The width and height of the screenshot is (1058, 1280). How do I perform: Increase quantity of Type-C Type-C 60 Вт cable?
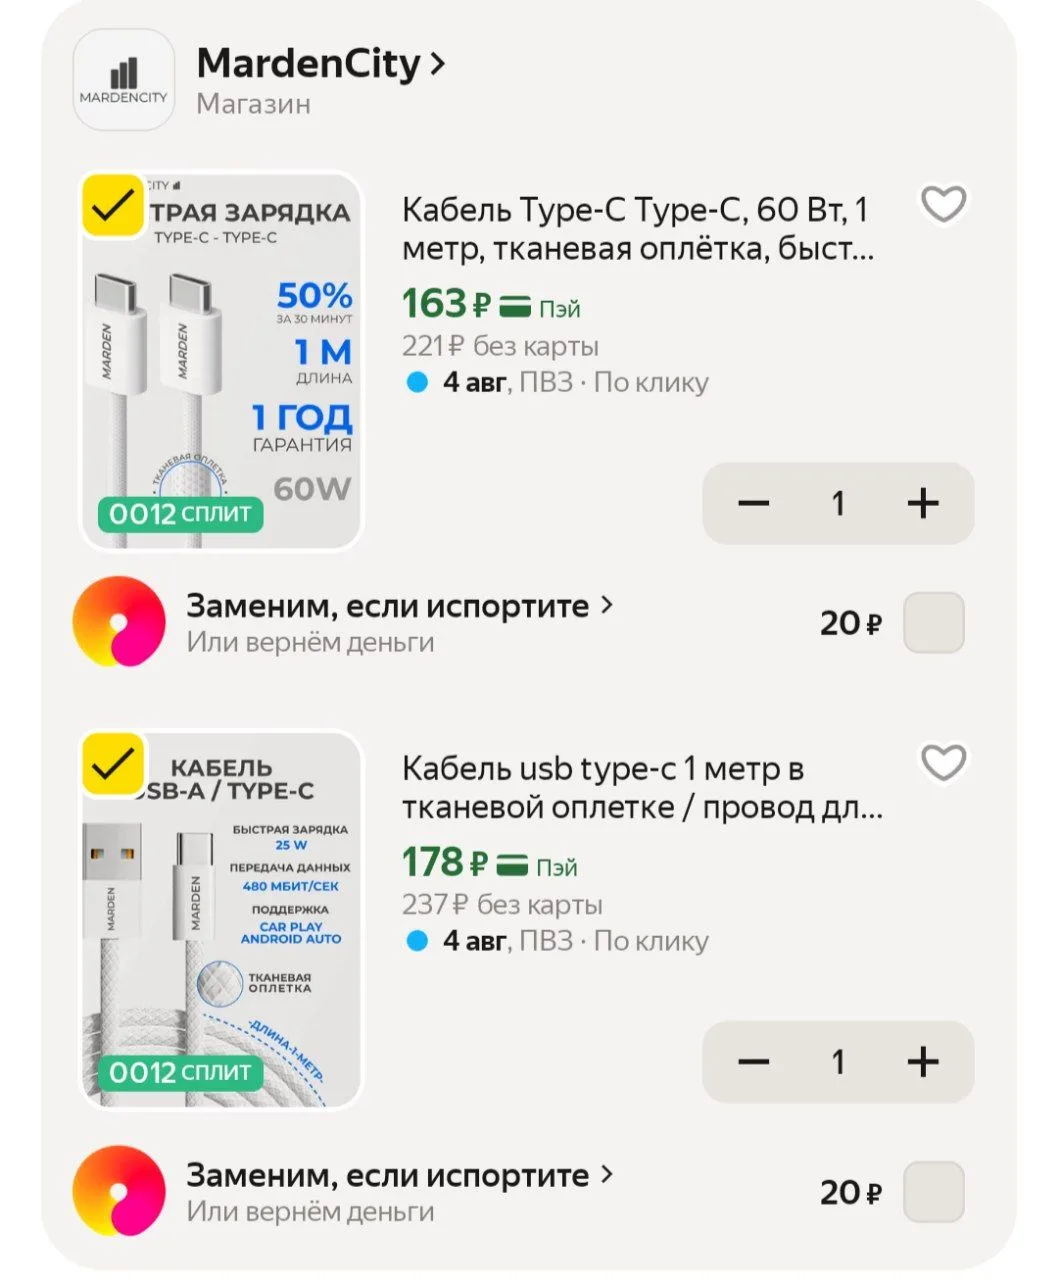923,503
